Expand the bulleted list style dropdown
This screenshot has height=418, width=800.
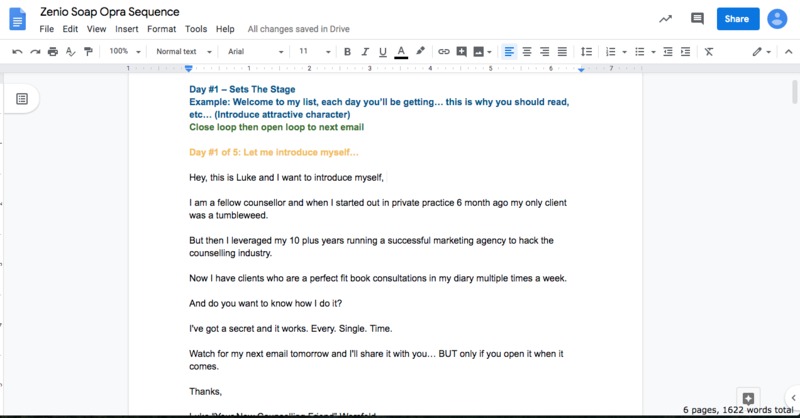coord(653,52)
